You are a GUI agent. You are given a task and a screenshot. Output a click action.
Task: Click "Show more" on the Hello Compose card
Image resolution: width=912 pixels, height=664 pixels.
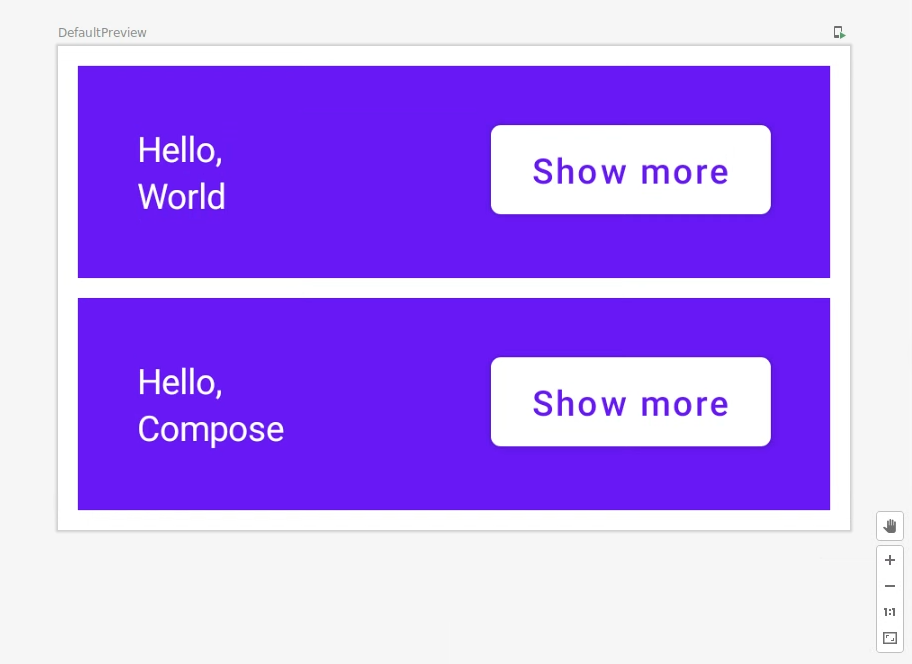[630, 402]
